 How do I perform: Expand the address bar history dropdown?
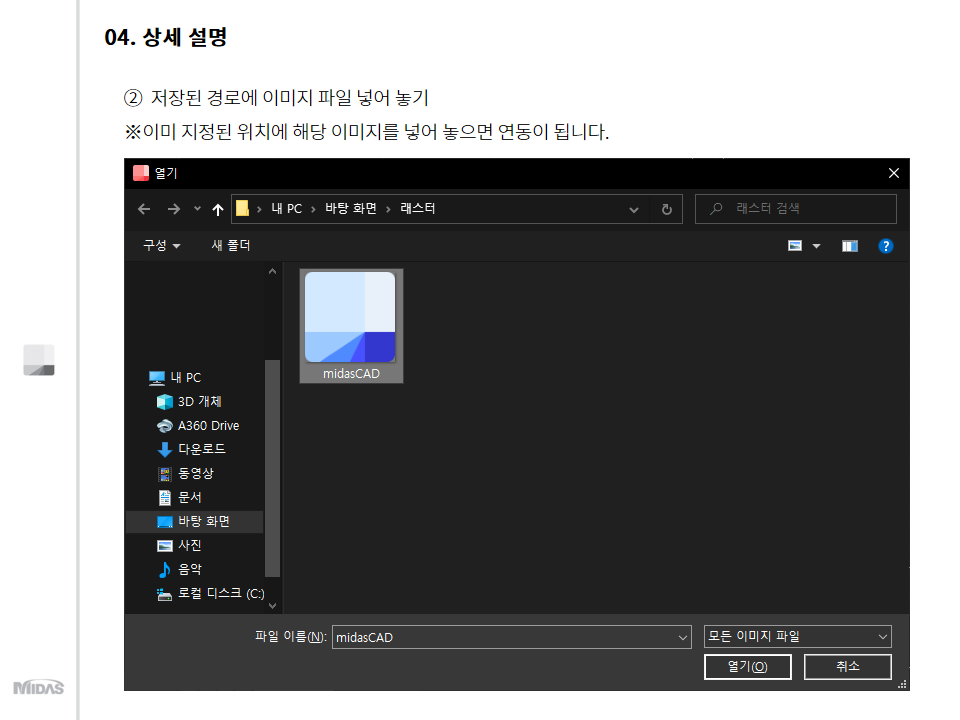(634, 210)
